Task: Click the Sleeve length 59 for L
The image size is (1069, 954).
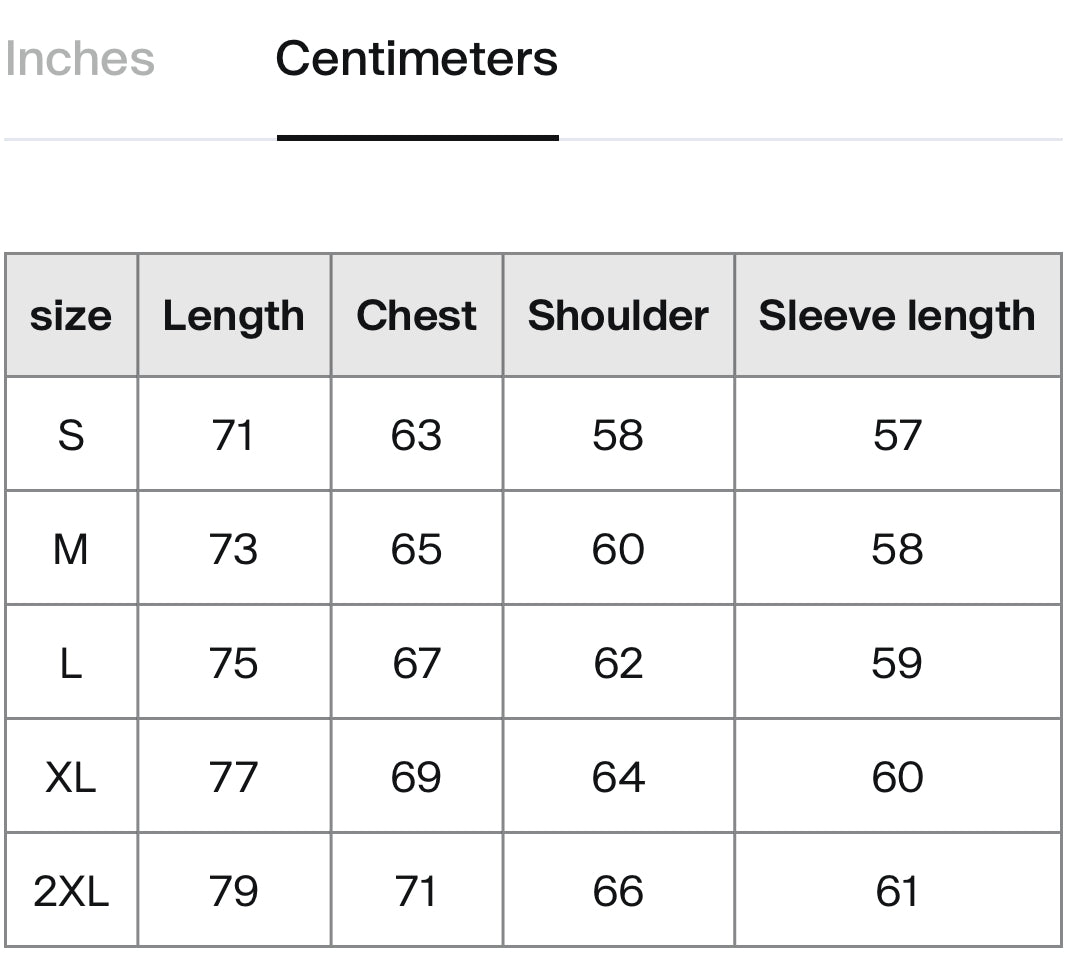Action: [x=897, y=663]
